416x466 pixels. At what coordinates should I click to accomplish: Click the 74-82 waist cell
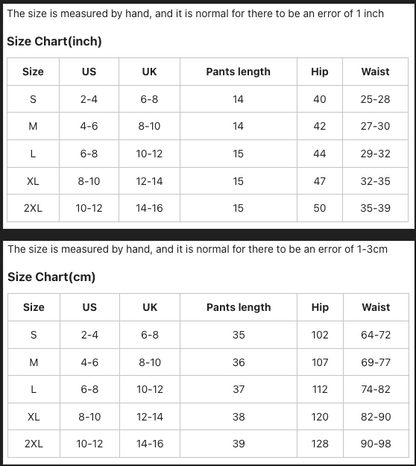point(376,389)
